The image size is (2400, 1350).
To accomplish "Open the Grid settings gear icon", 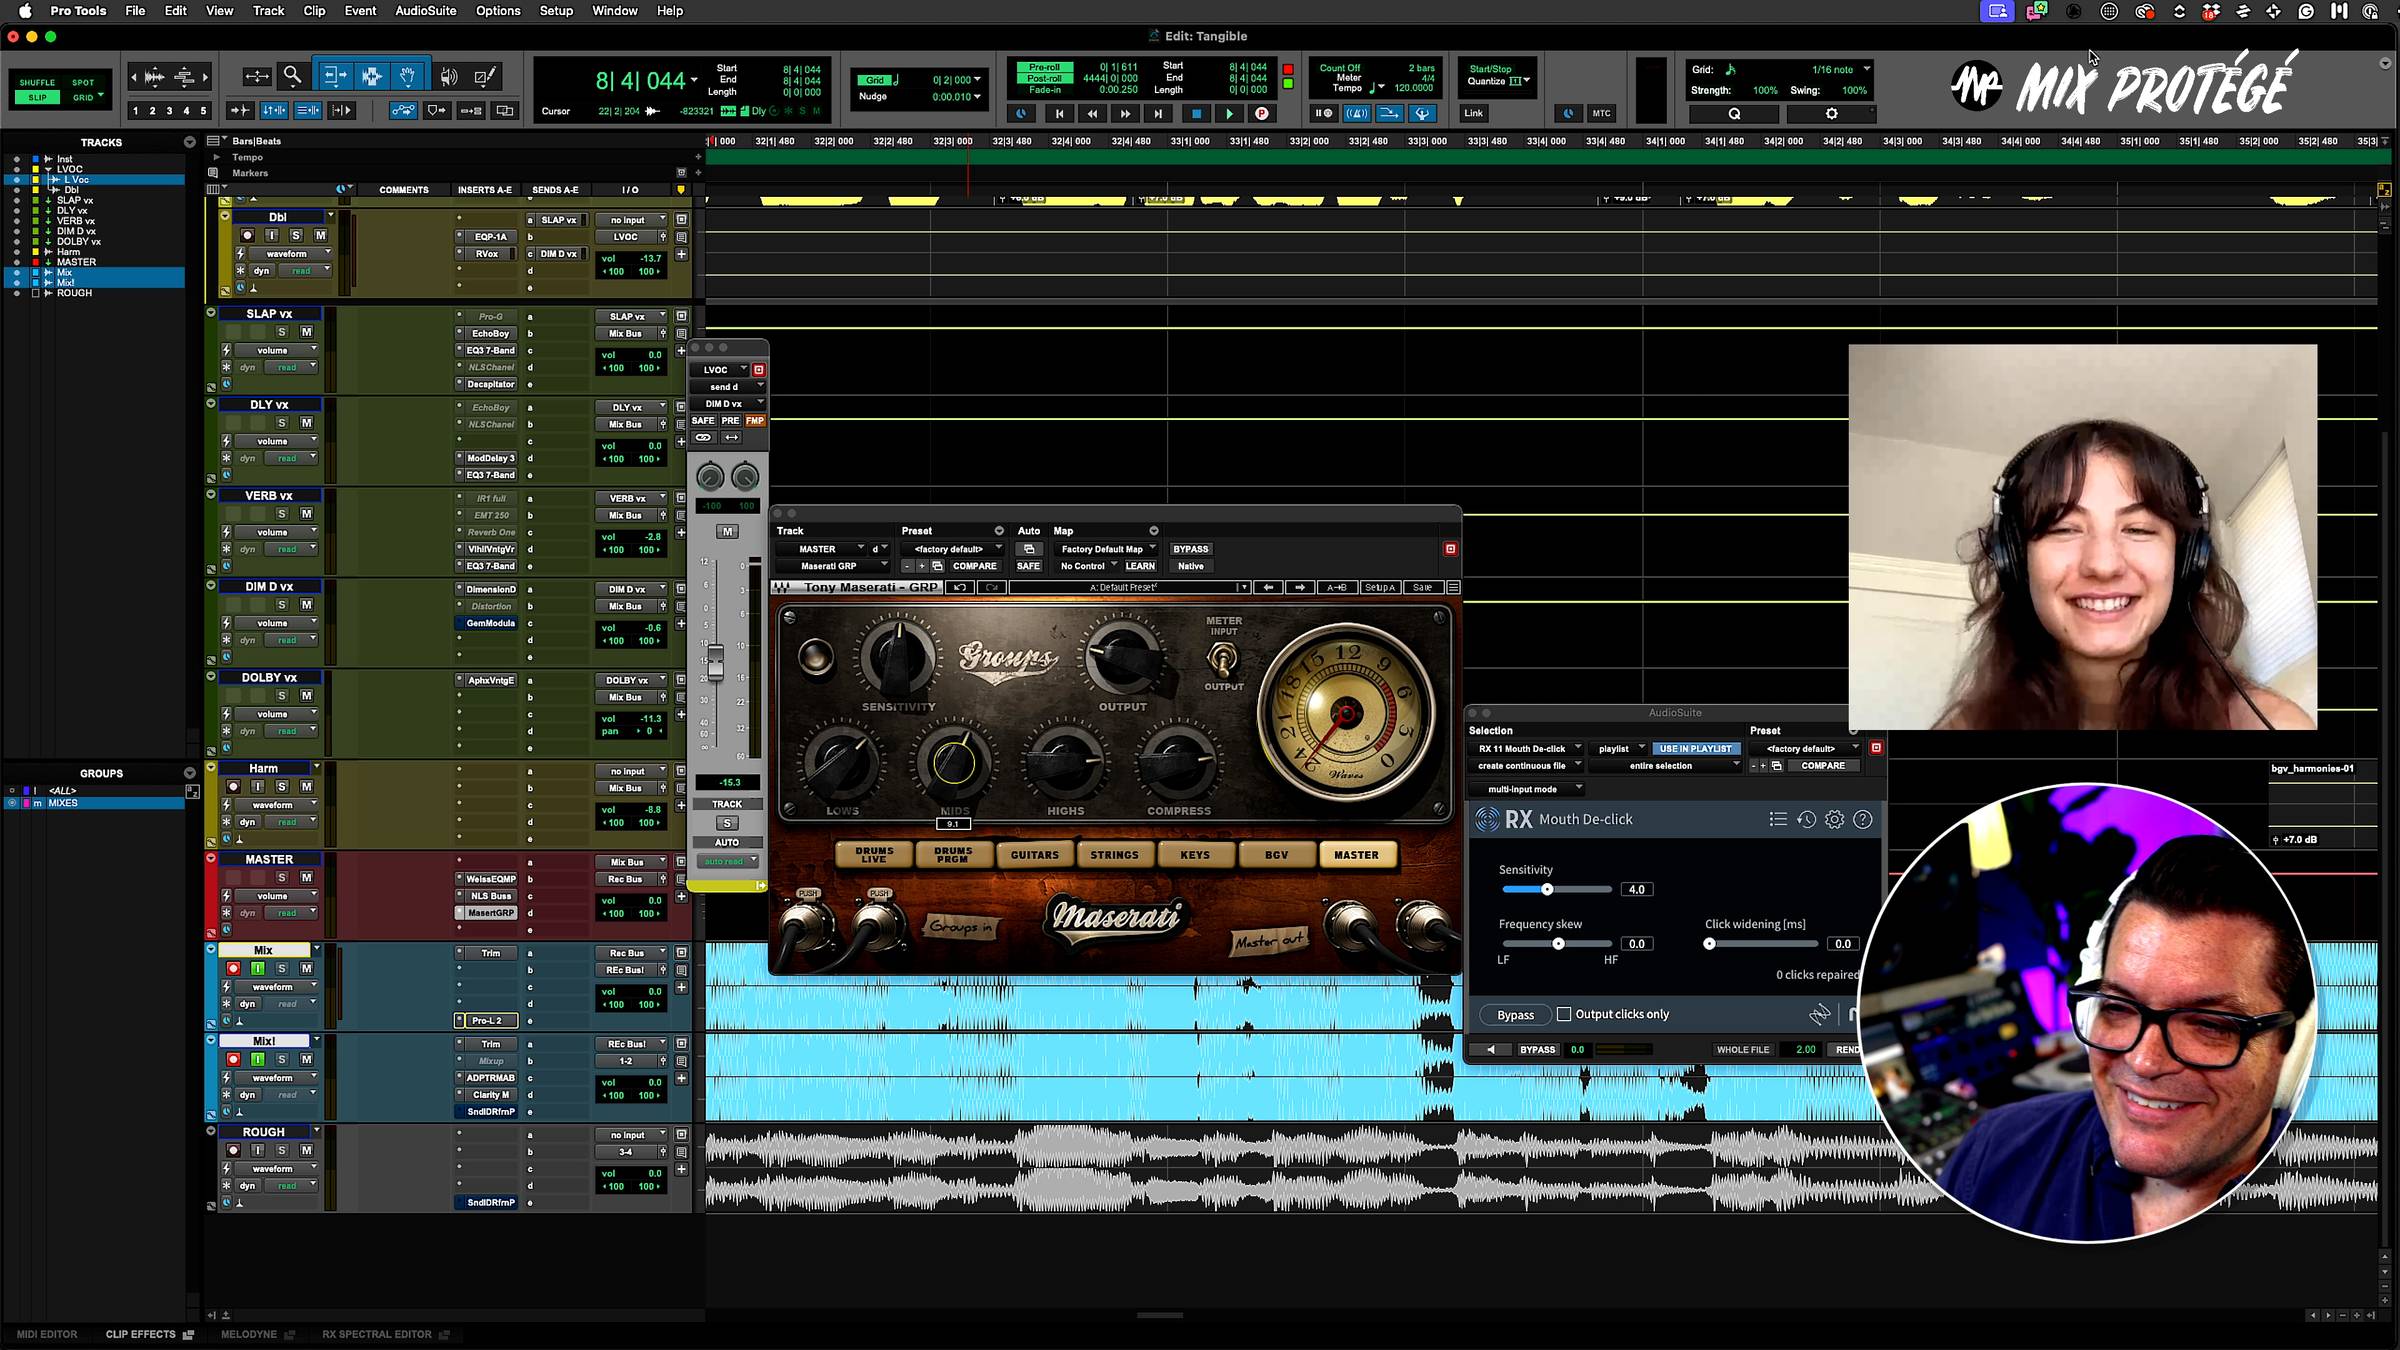I will click(x=1831, y=114).
